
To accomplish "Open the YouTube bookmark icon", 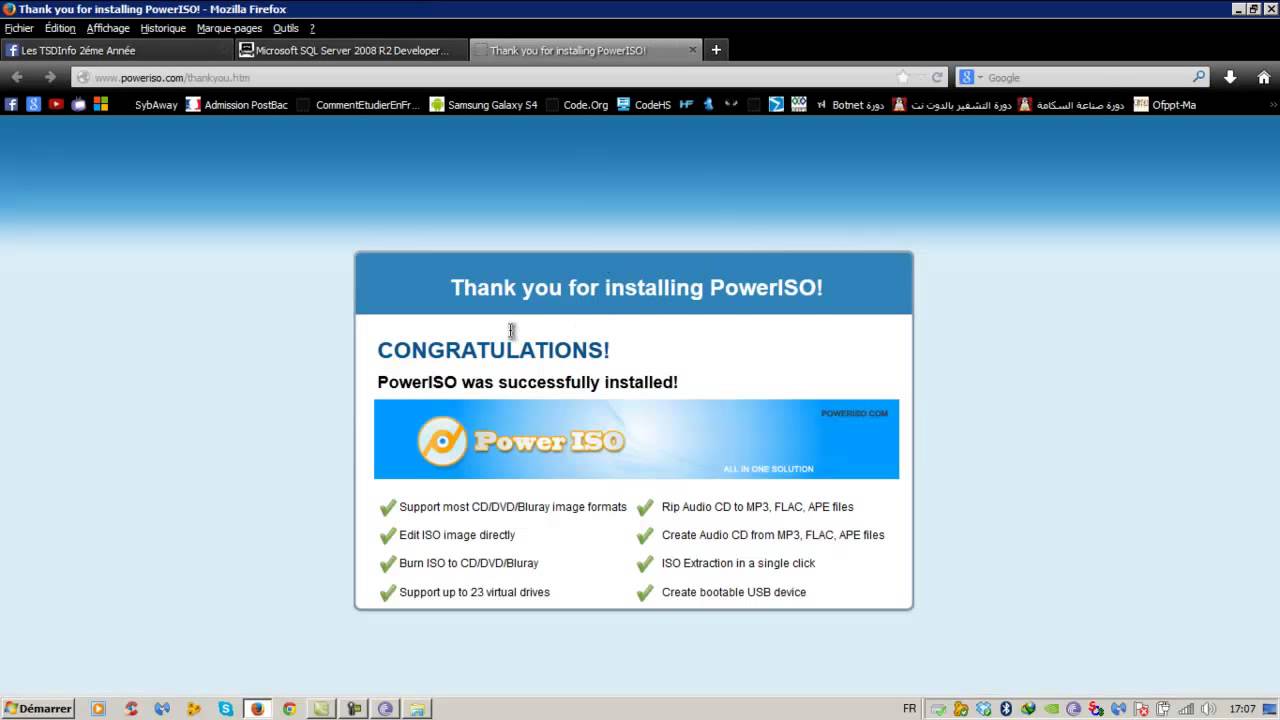I will click(x=56, y=104).
